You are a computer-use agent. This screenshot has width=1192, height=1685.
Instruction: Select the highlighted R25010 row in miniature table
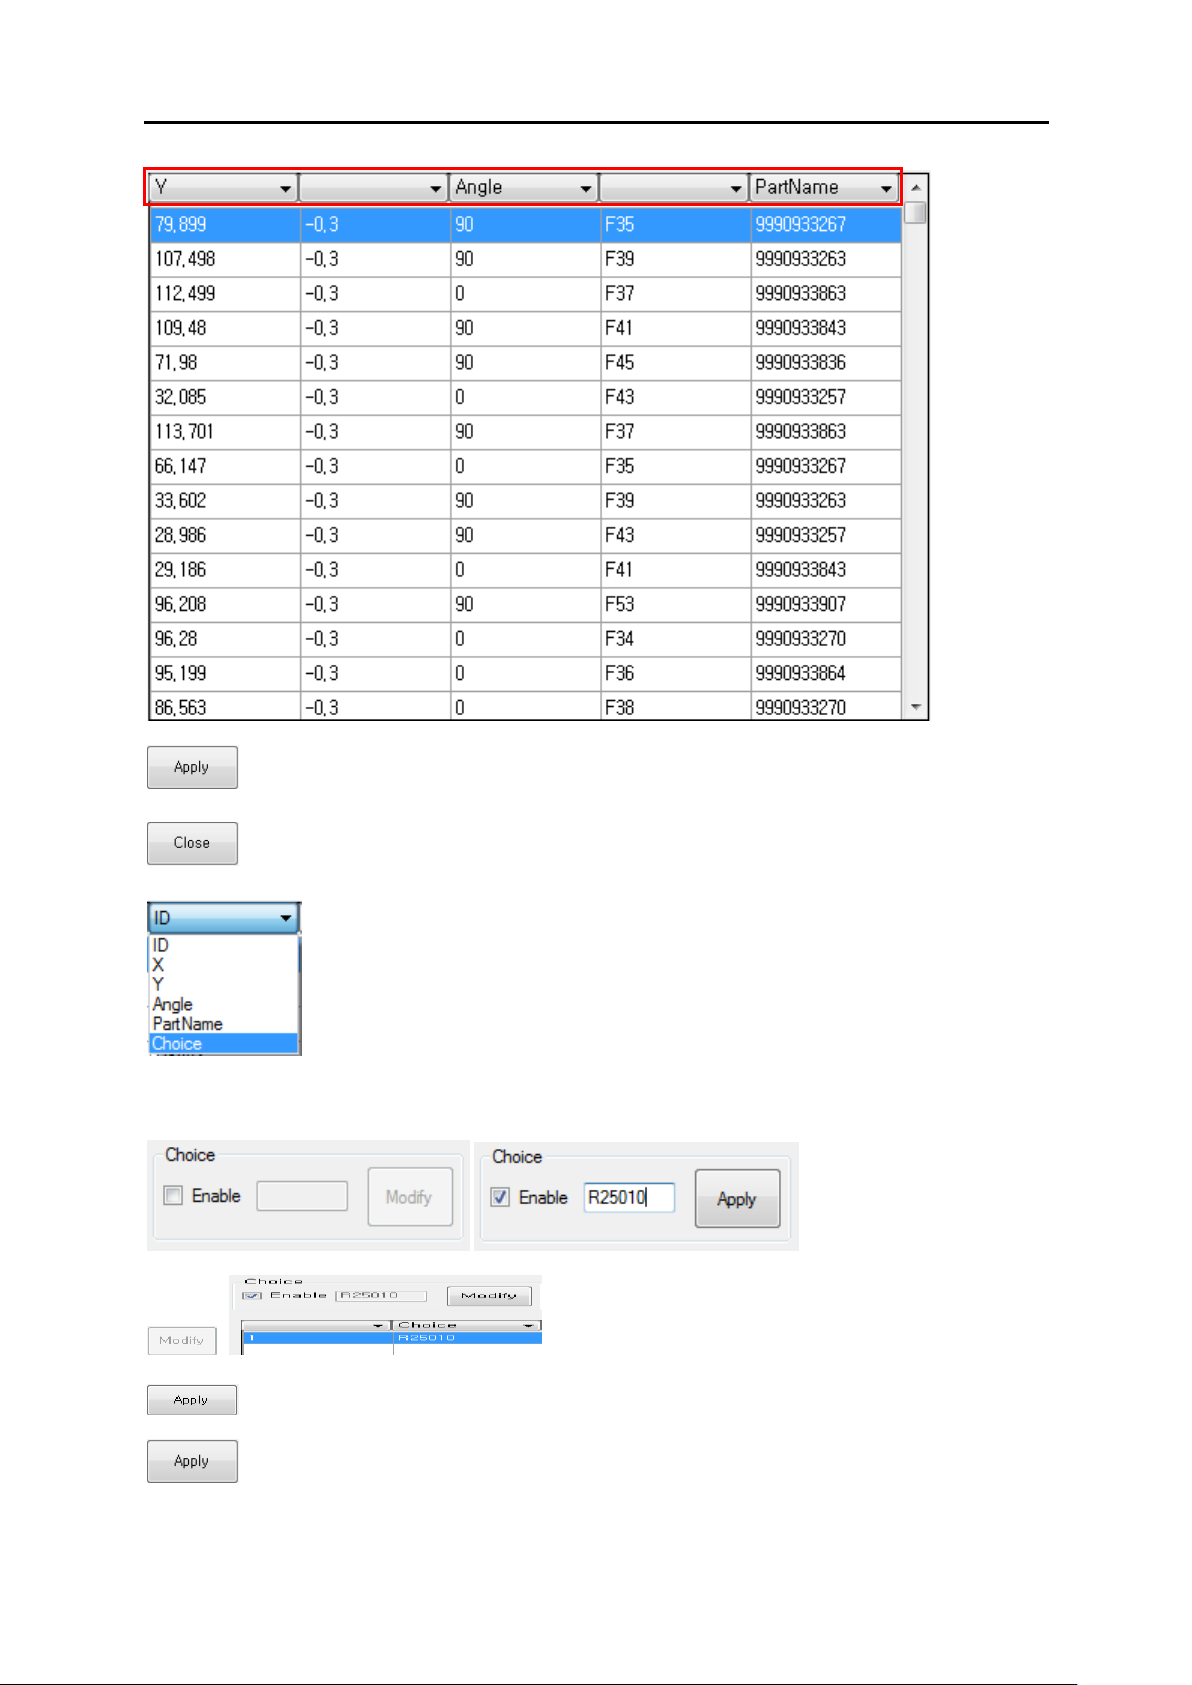(x=392, y=1338)
